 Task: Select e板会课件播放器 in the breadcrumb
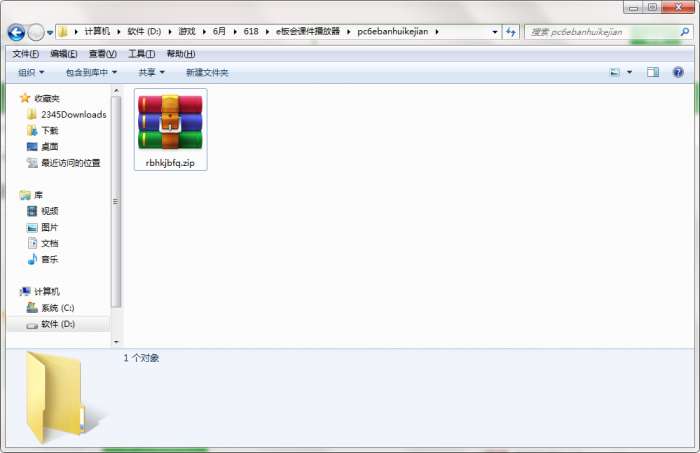pos(308,31)
